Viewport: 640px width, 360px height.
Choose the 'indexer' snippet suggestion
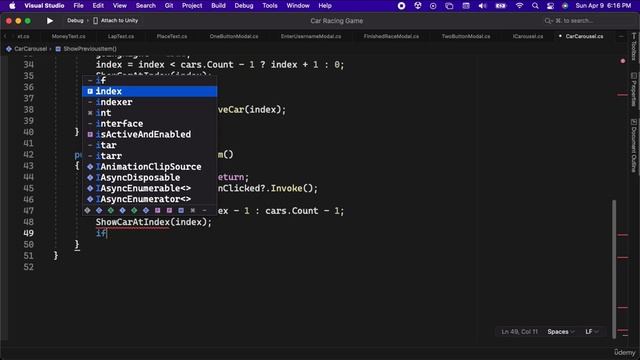click(150, 102)
